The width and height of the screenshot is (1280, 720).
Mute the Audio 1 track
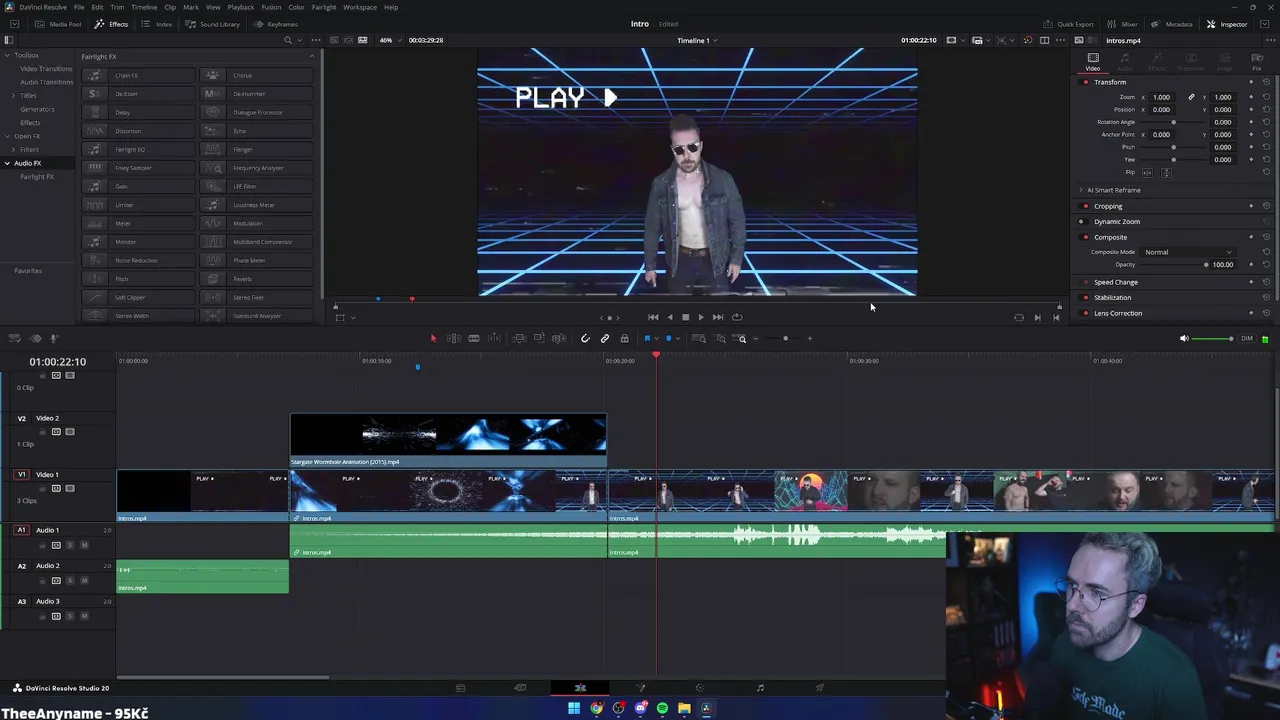point(84,545)
